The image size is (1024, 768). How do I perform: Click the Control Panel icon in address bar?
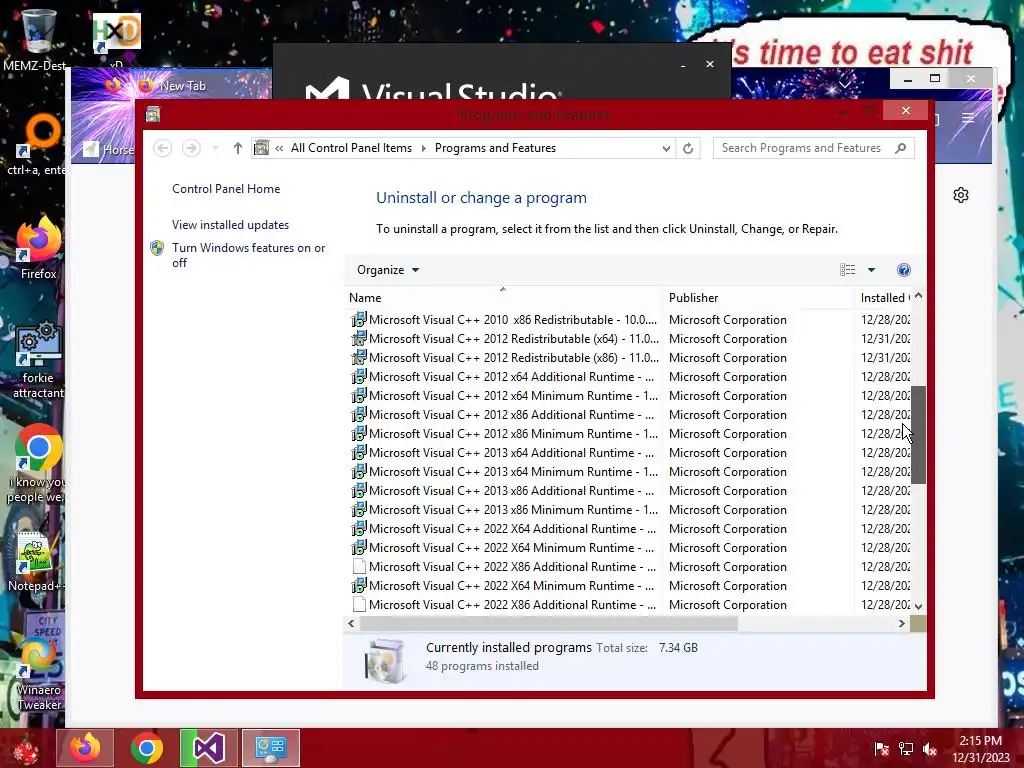coord(261,148)
